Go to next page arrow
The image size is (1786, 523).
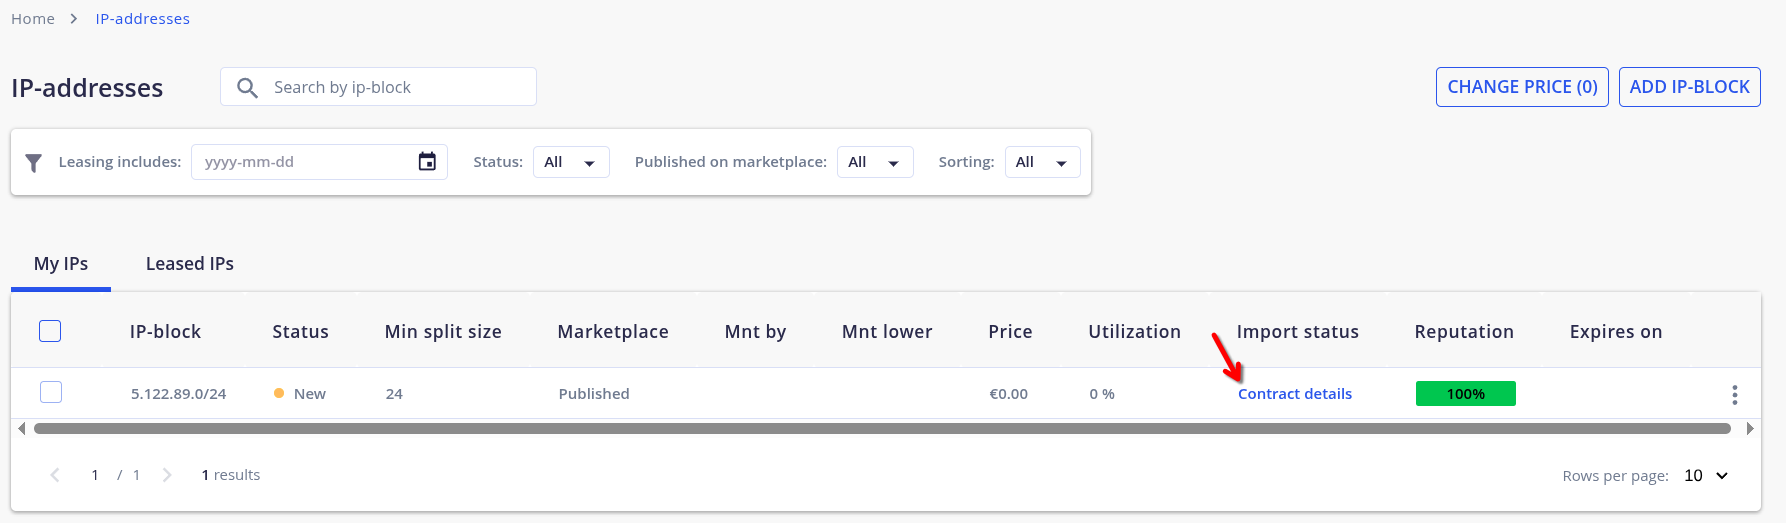167,475
